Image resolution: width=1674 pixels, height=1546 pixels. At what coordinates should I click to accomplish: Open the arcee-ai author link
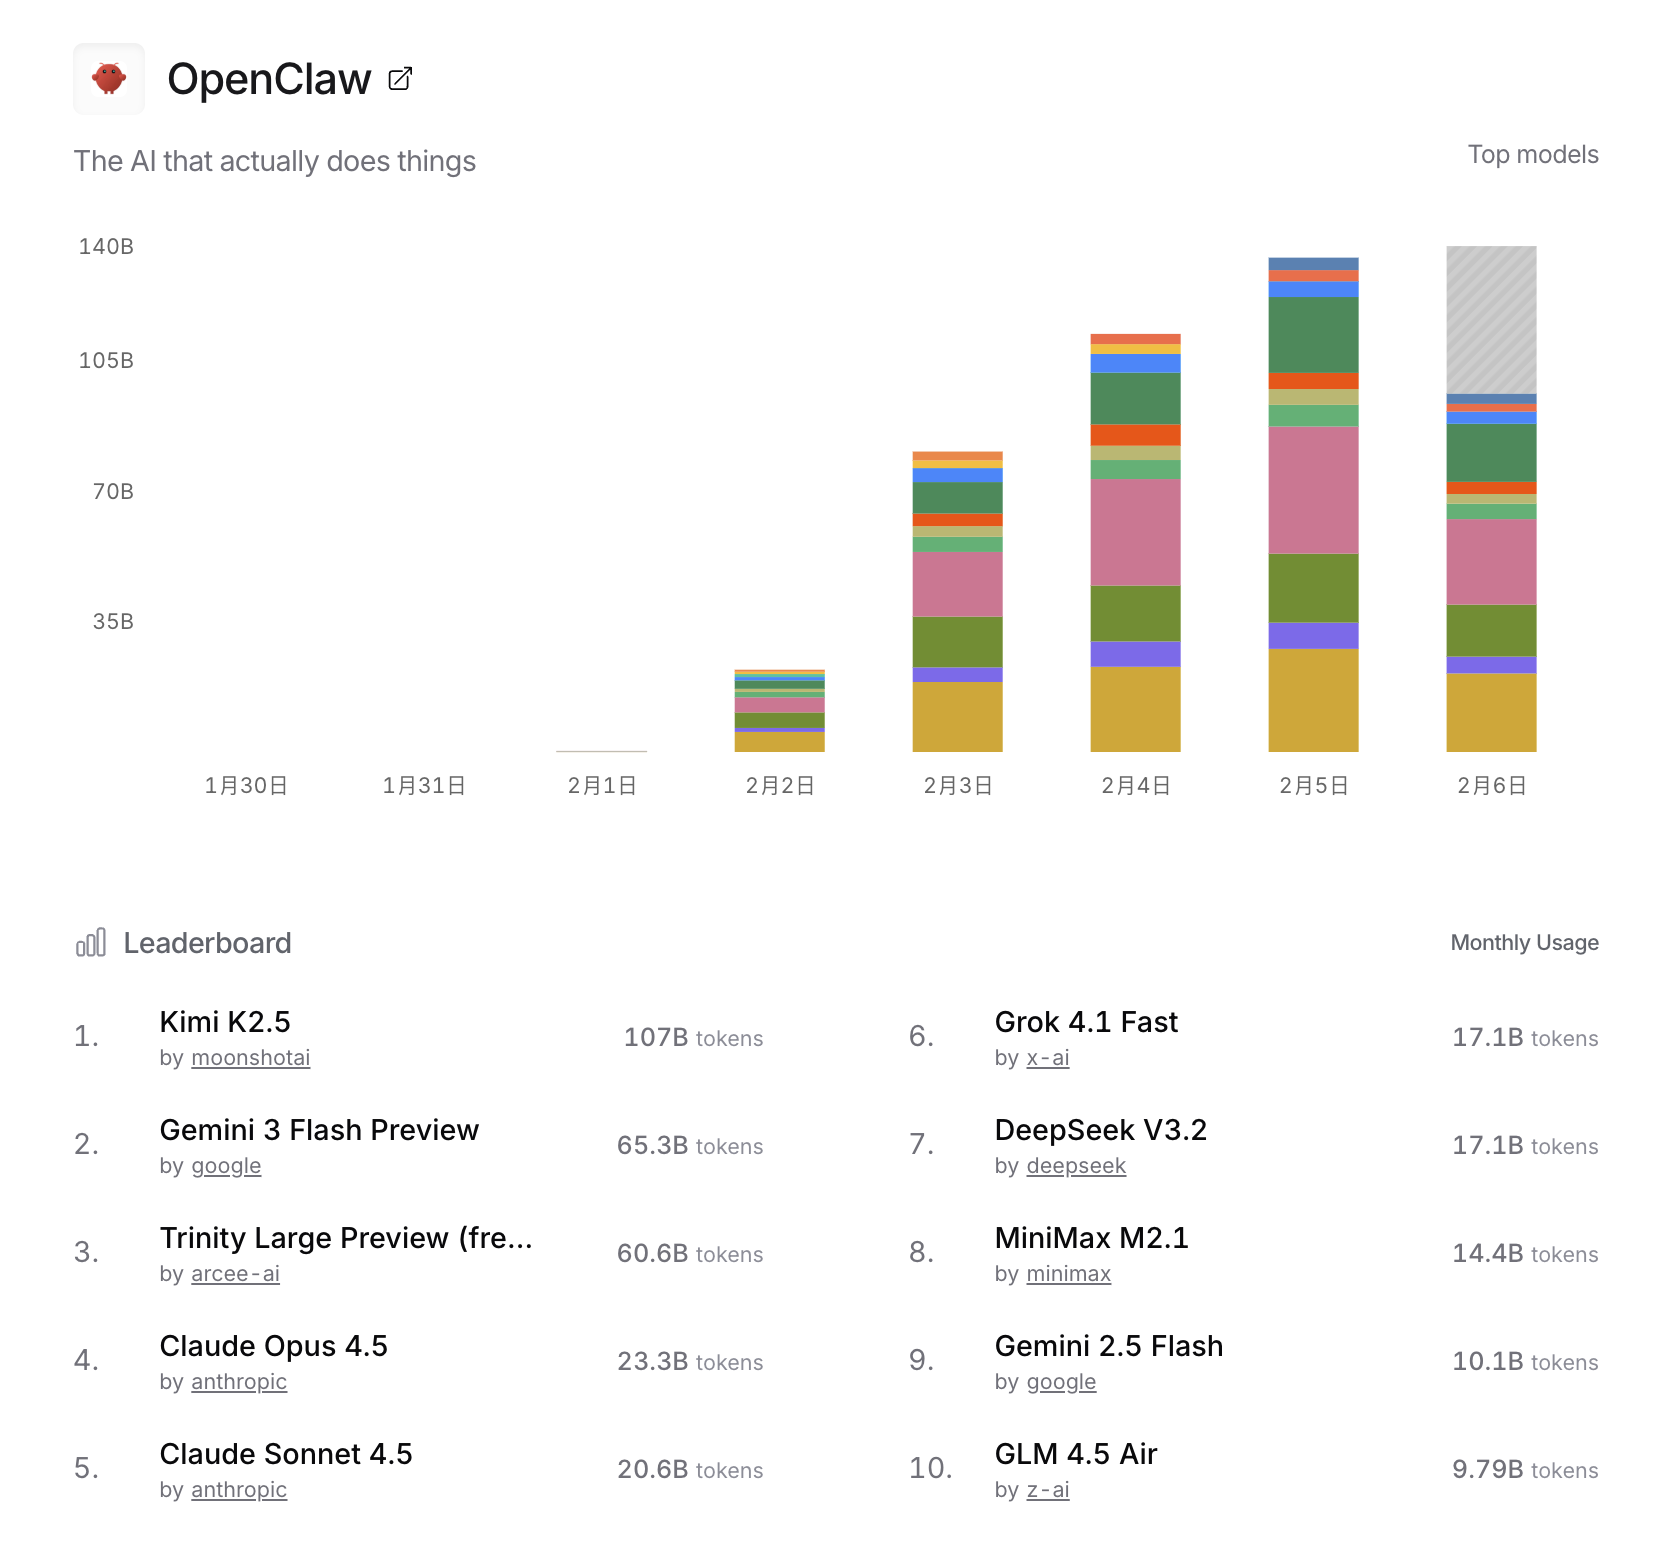click(x=235, y=1274)
